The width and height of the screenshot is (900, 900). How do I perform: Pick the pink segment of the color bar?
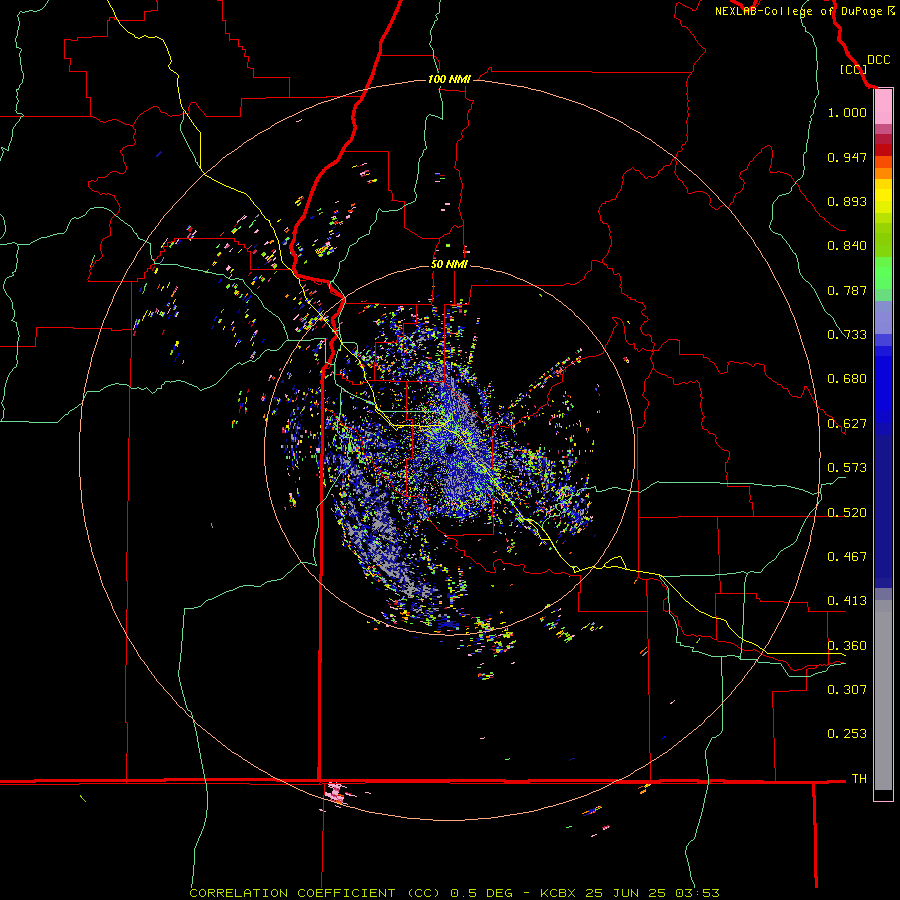(883, 107)
